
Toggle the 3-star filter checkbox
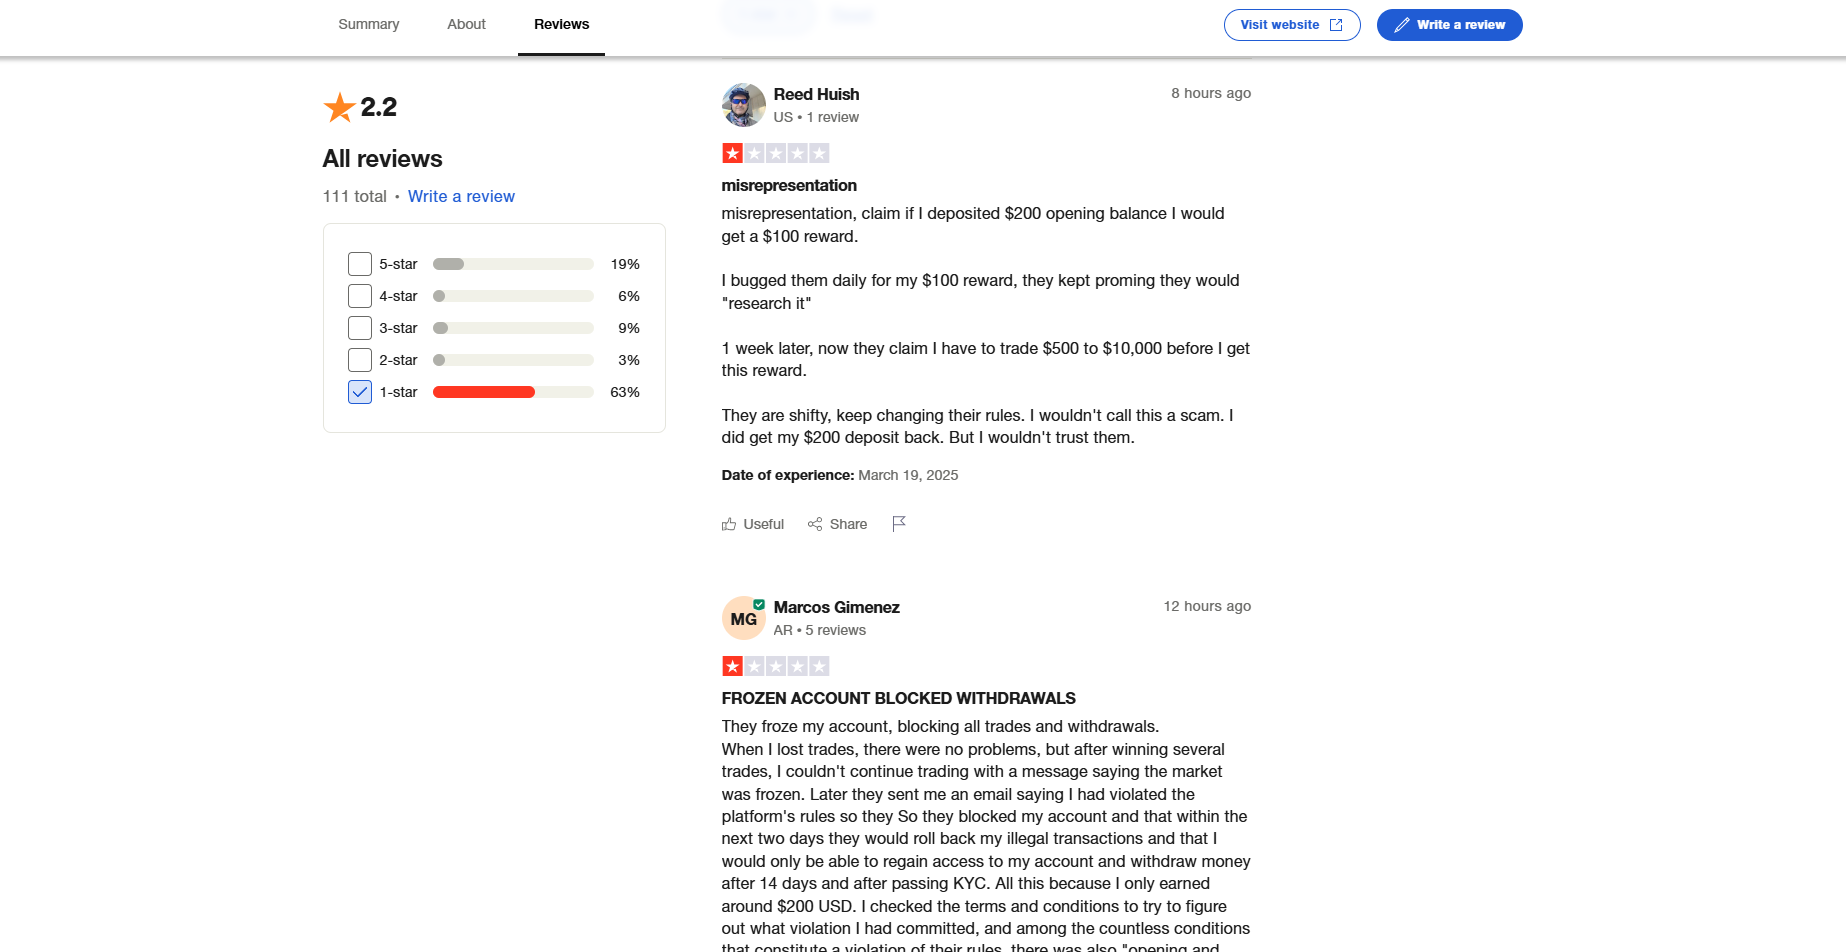[x=360, y=328]
